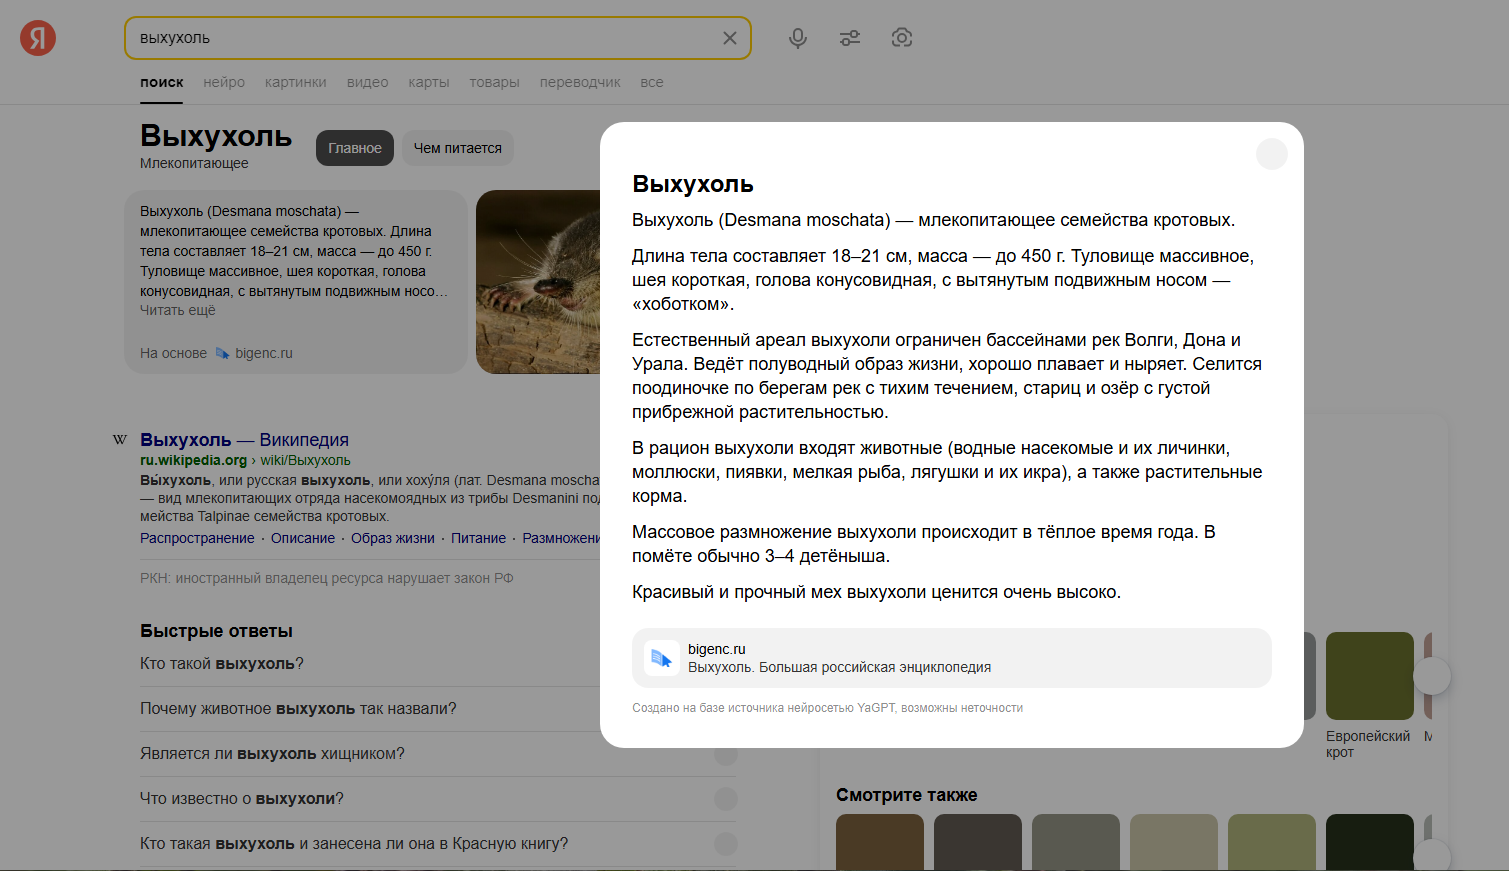1509x871 pixels.
Task: Clear the search query with the X icon
Action: (x=730, y=38)
